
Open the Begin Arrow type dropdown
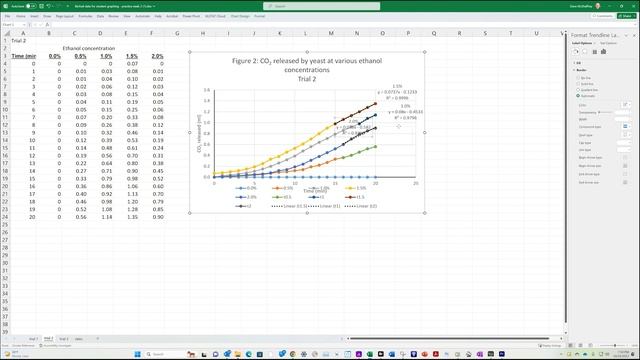[x=625, y=158]
